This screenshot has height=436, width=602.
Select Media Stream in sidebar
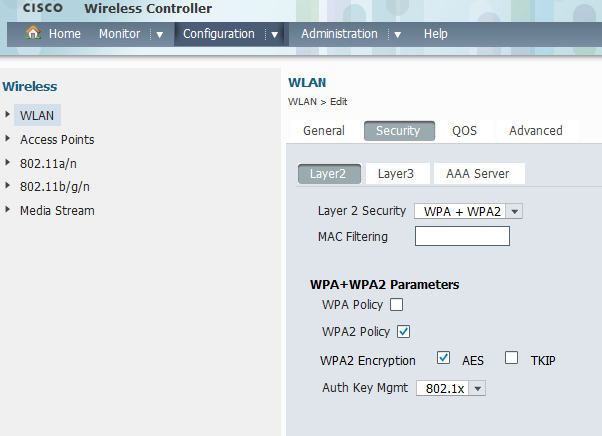[x=57, y=210]
